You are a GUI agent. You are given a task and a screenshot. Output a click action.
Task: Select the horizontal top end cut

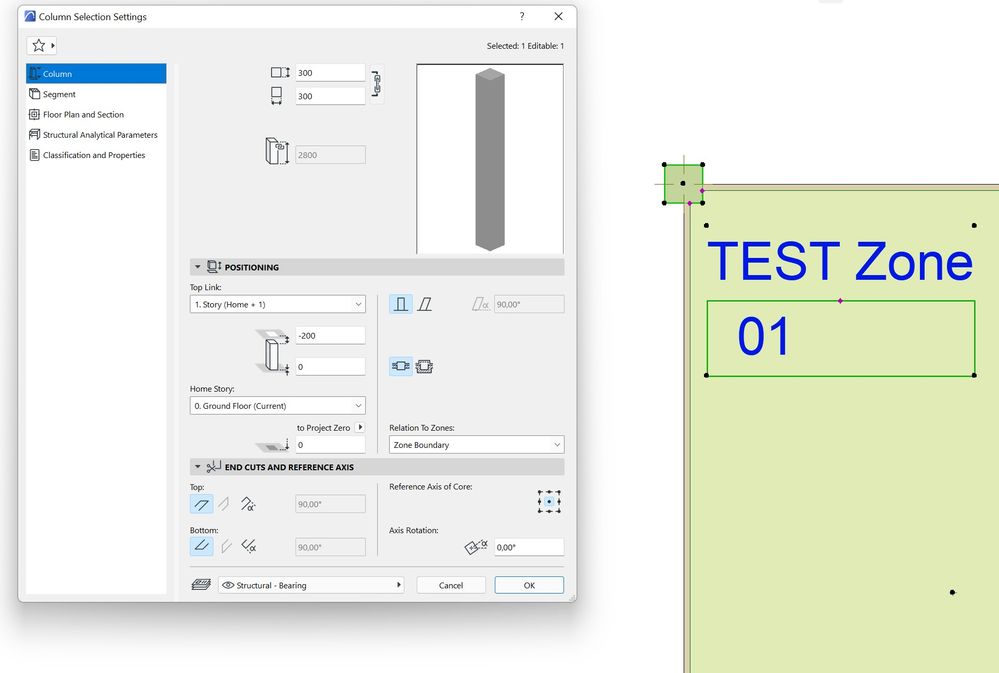coord(201,504)
